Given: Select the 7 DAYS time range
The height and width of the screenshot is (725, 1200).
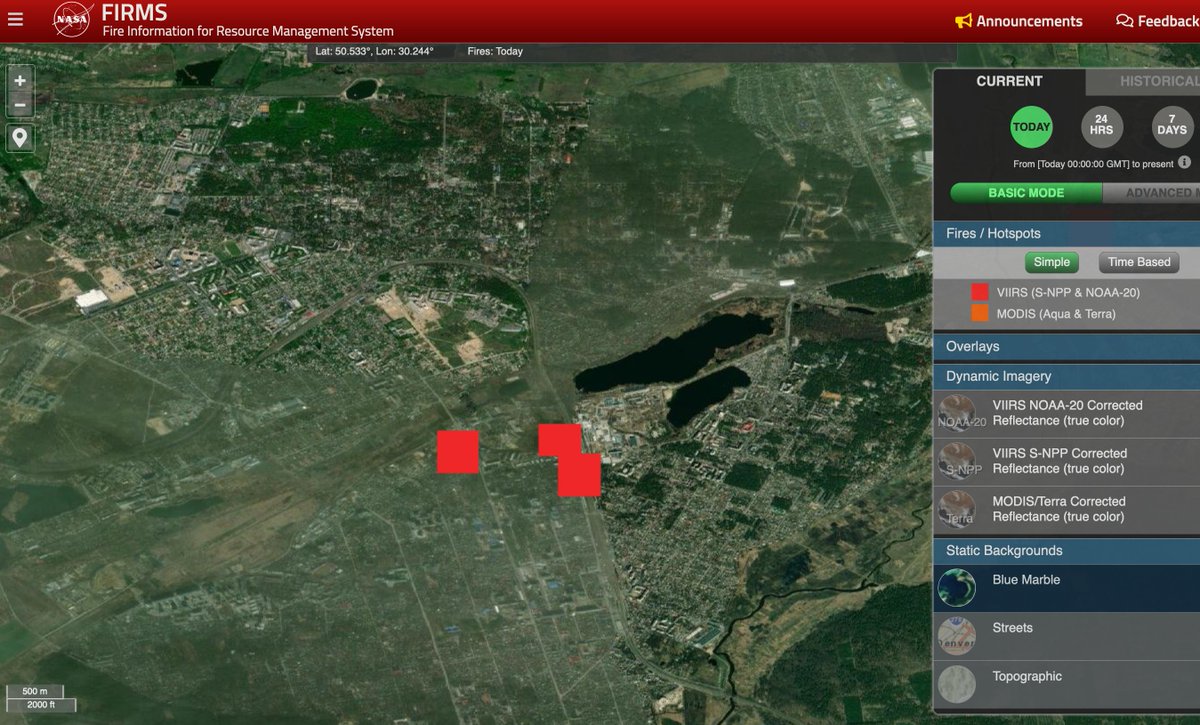Looking at the screenshot, I should pos(1172,127).
